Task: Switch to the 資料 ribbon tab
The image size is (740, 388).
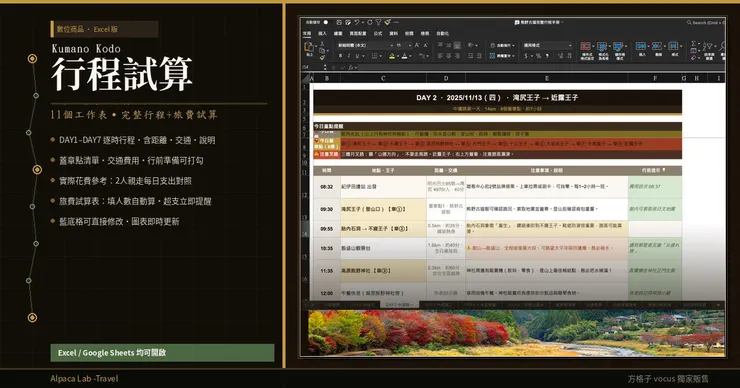Action: tap(394, 34)
